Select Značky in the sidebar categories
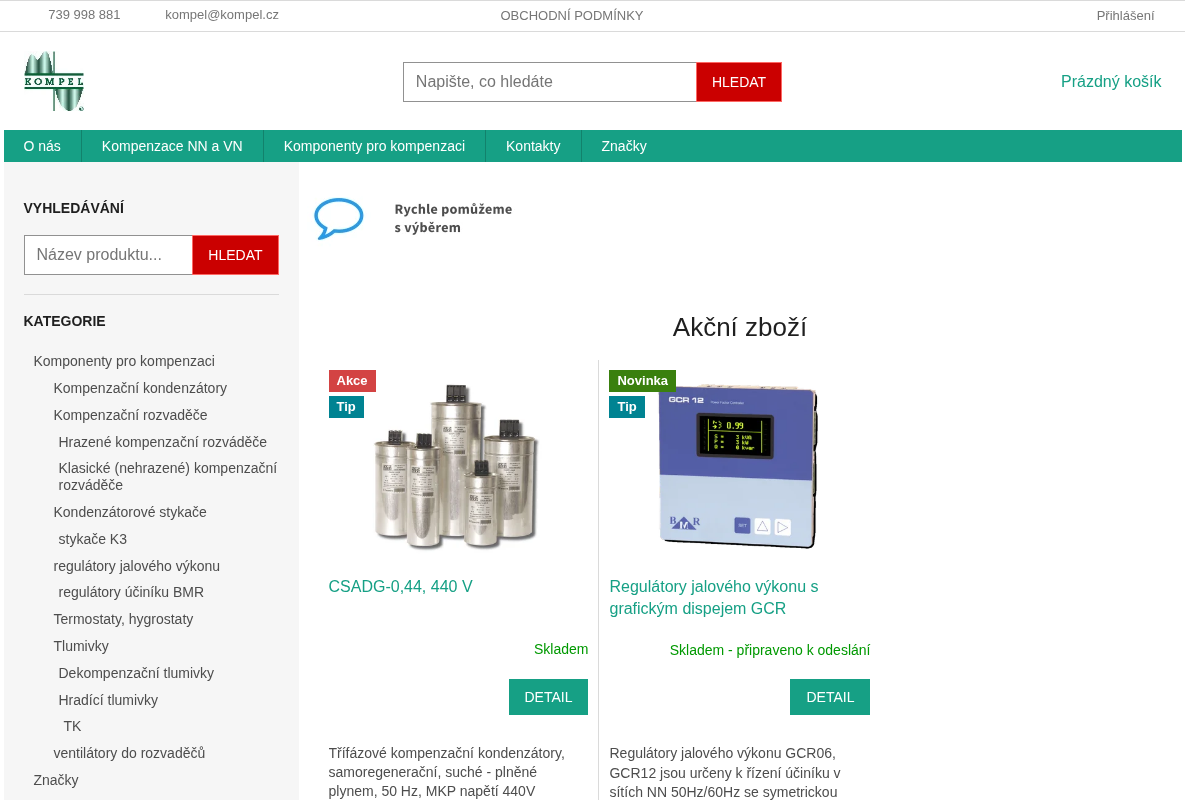Image resolution: width=1200 pixels, height=800 pixels. tap(56, 780)
